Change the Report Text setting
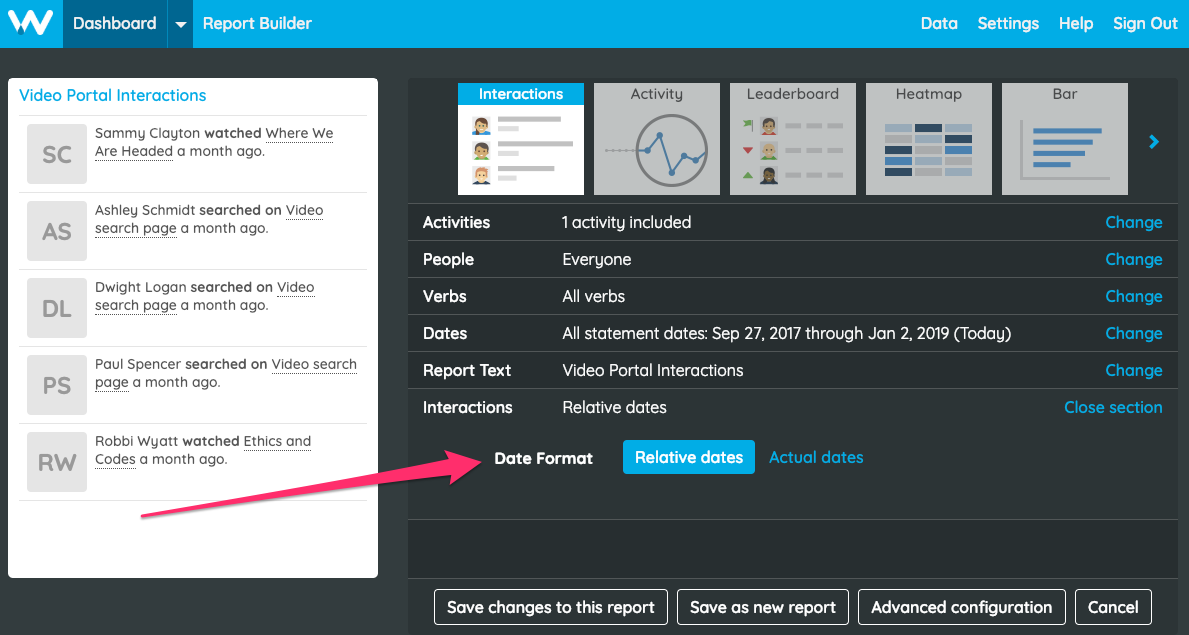This screenshot has width=1189, height=635. (1134, 370)
